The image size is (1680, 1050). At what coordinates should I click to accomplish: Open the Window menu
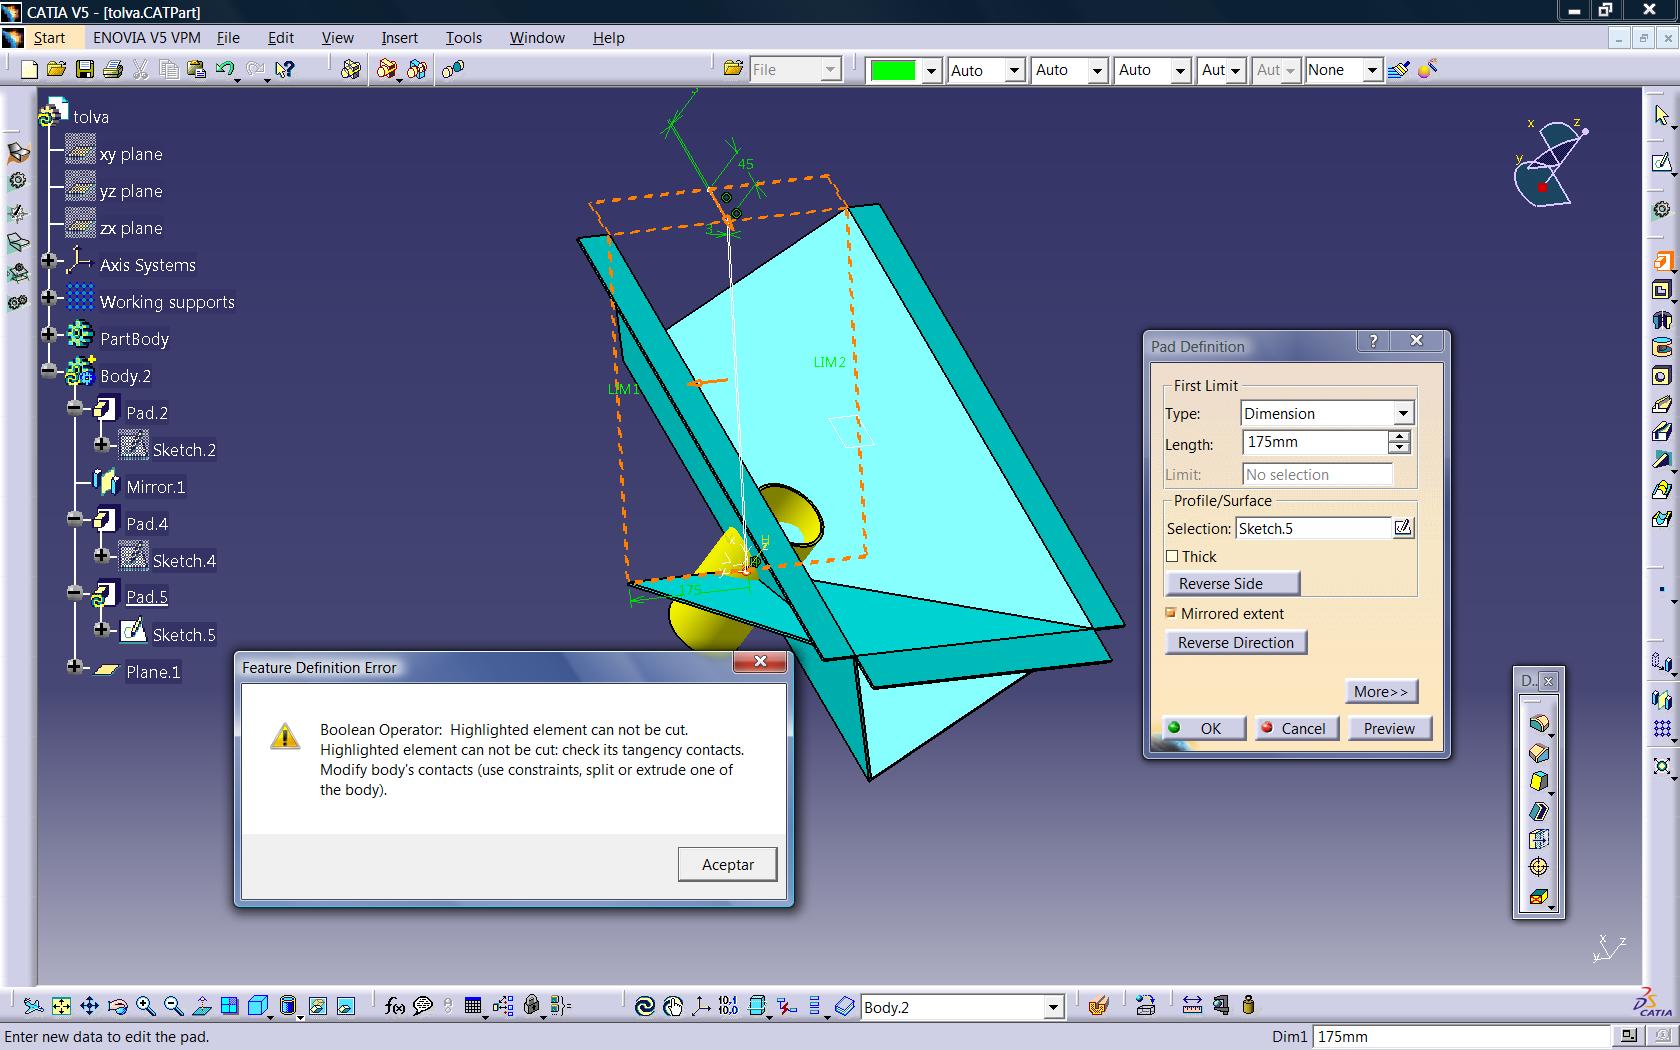pyautogui.click(x=537, y=37)
